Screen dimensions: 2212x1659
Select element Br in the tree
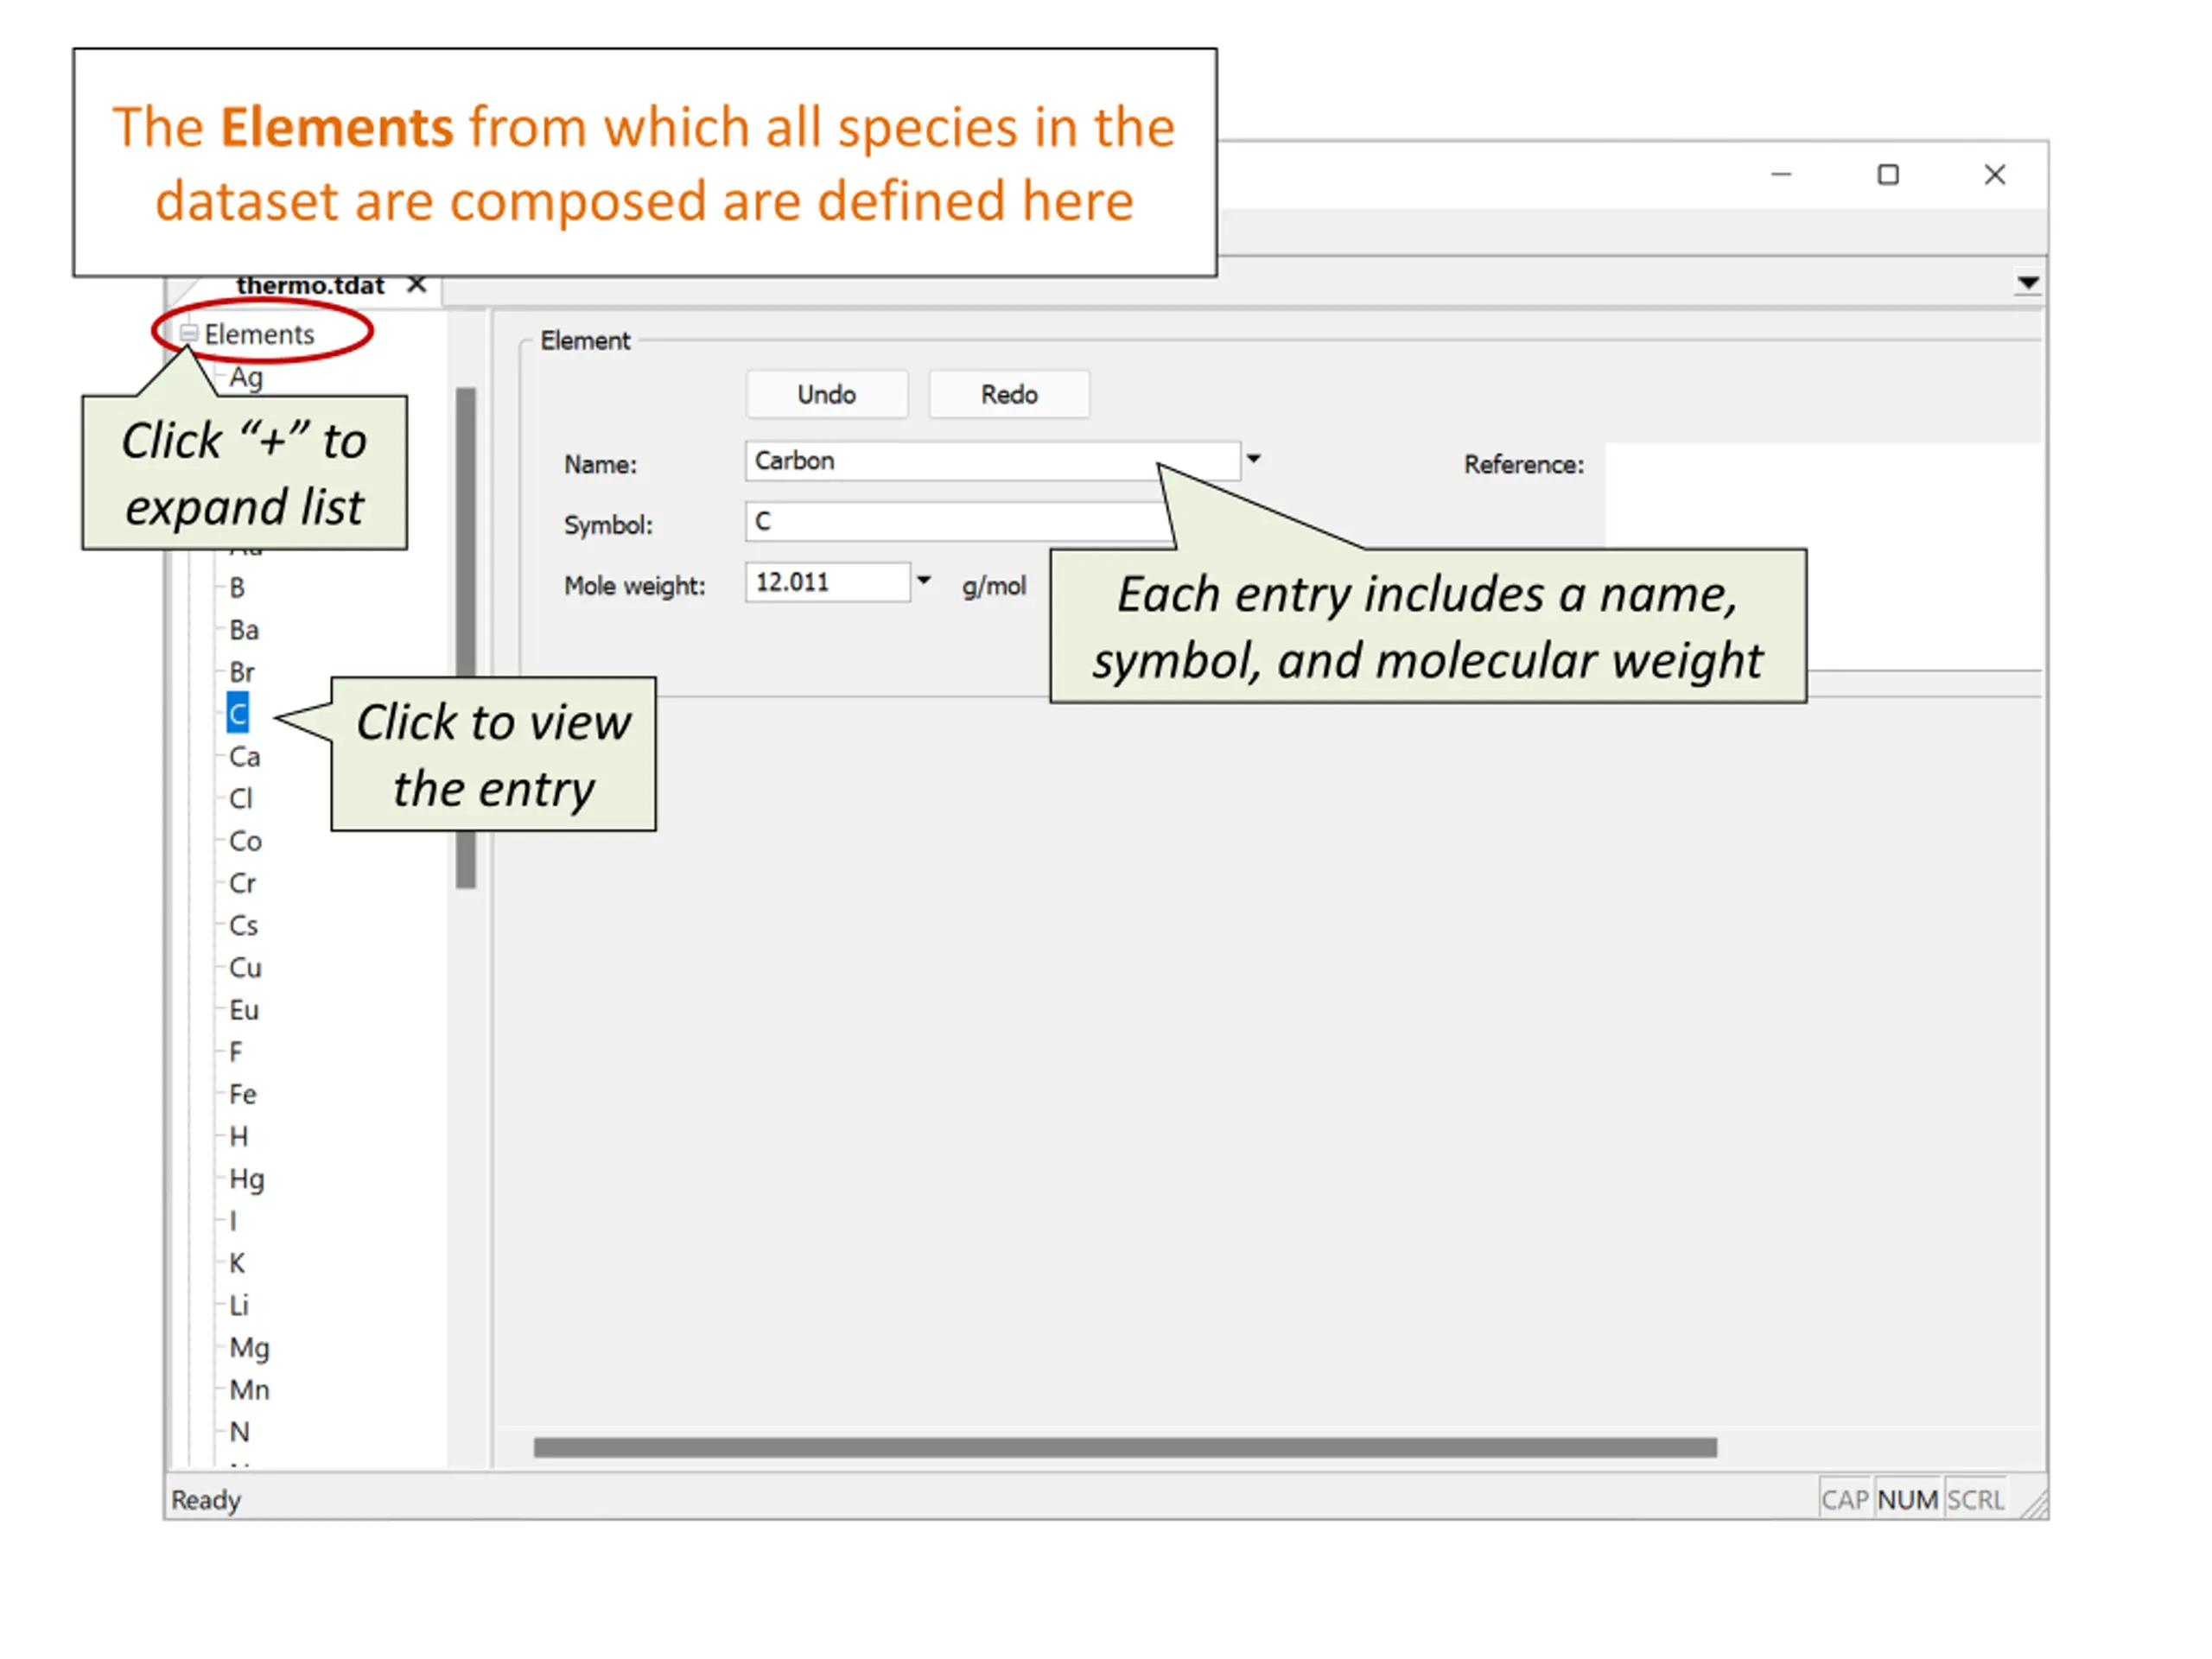242,672
